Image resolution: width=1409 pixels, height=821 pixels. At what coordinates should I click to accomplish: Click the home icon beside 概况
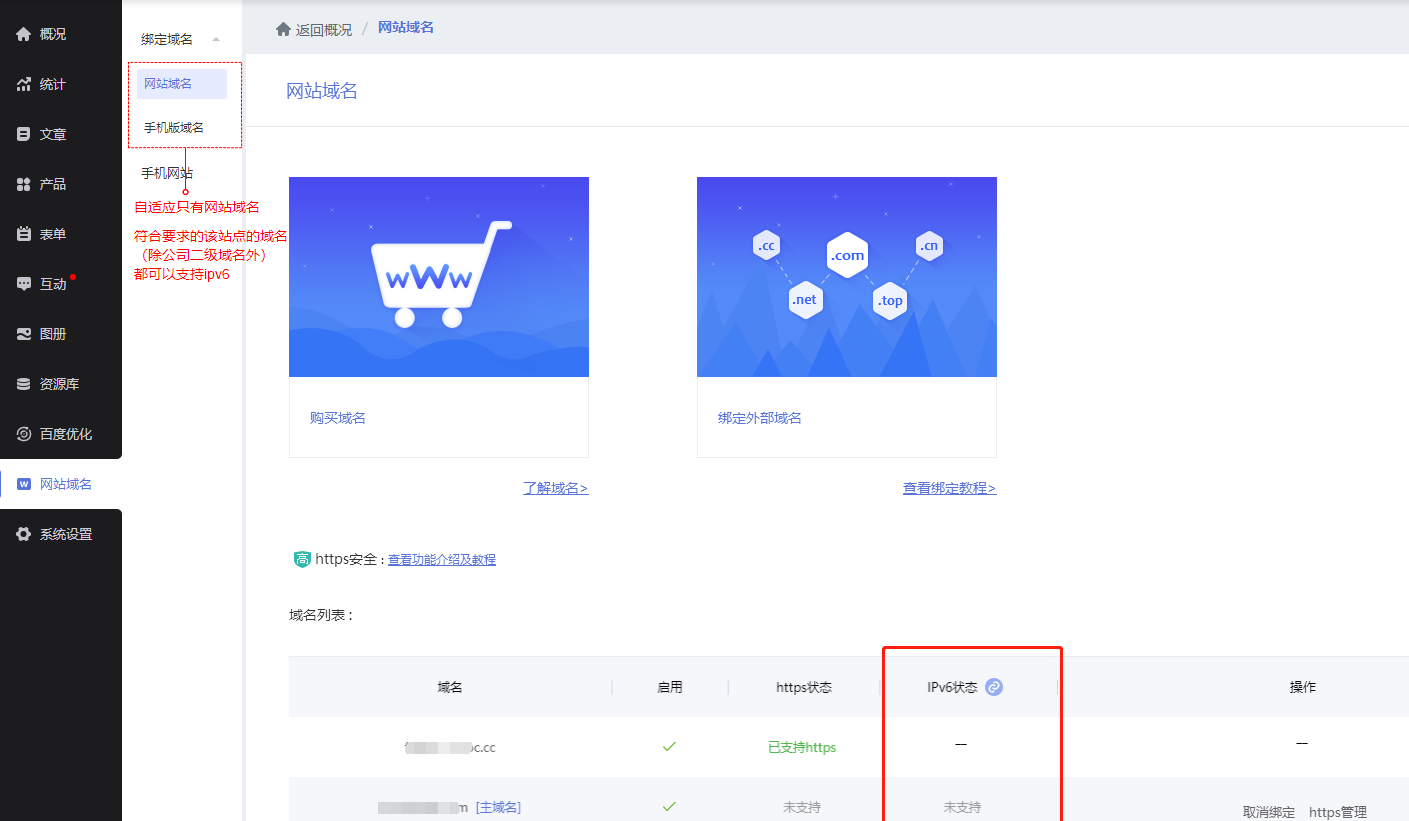click(24, 34)
